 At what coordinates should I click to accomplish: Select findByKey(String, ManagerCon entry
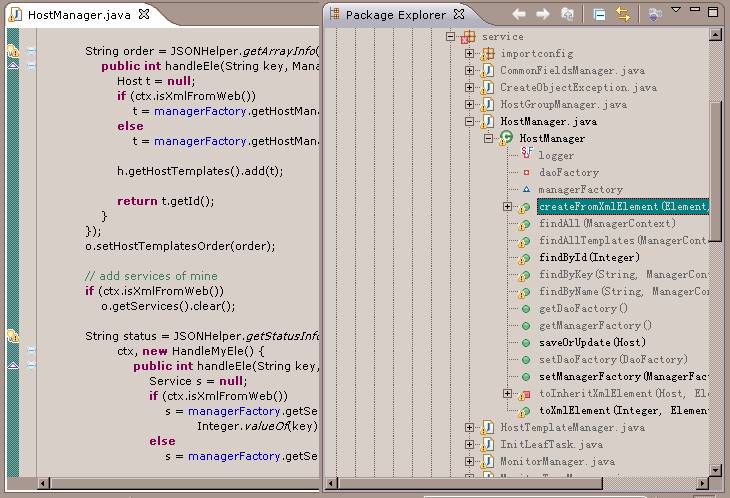(x=623, y=275)
